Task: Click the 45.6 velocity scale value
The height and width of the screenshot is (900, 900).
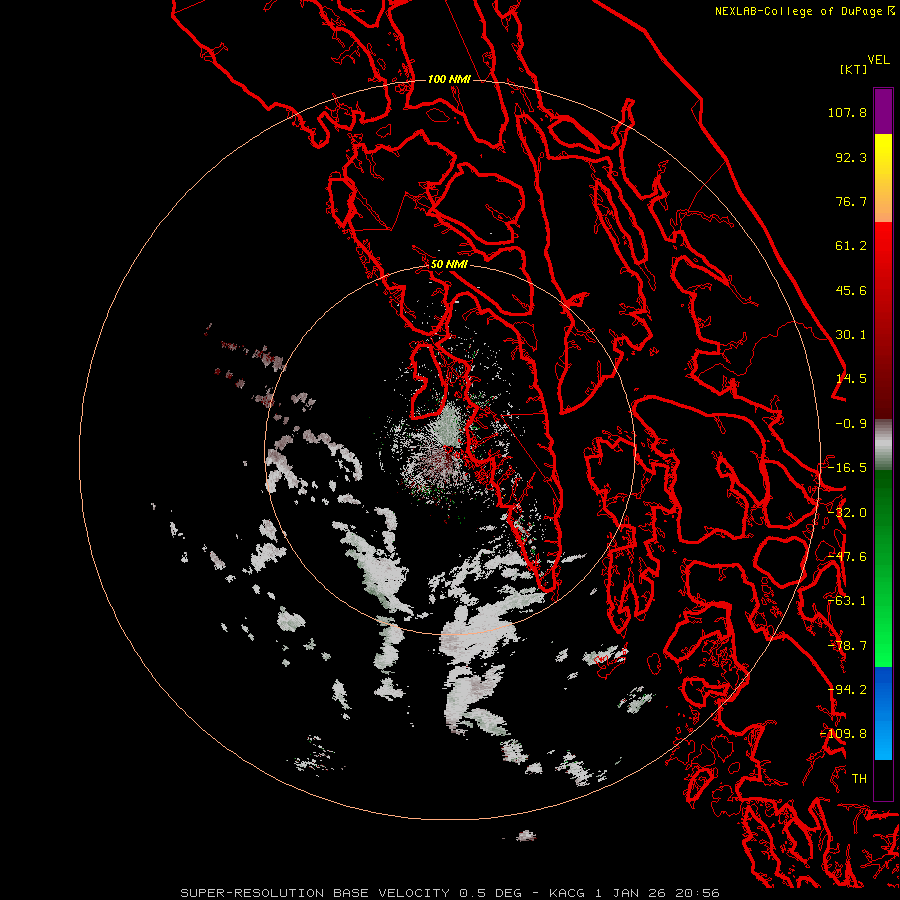Action: [x=851, y=290]
